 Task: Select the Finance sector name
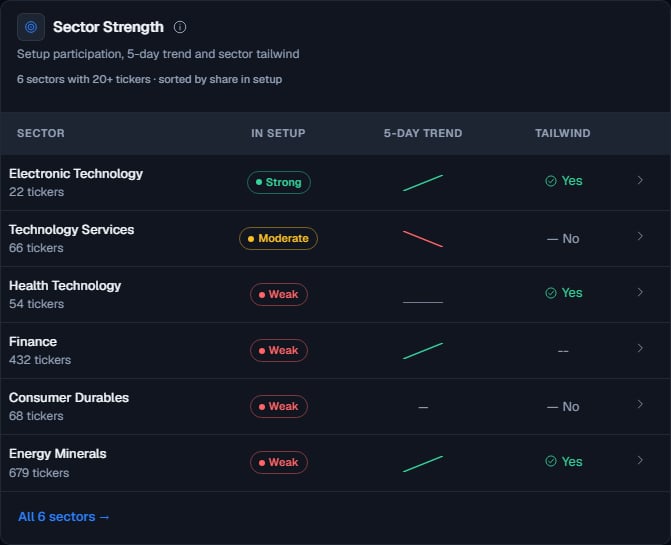(33, 342)
